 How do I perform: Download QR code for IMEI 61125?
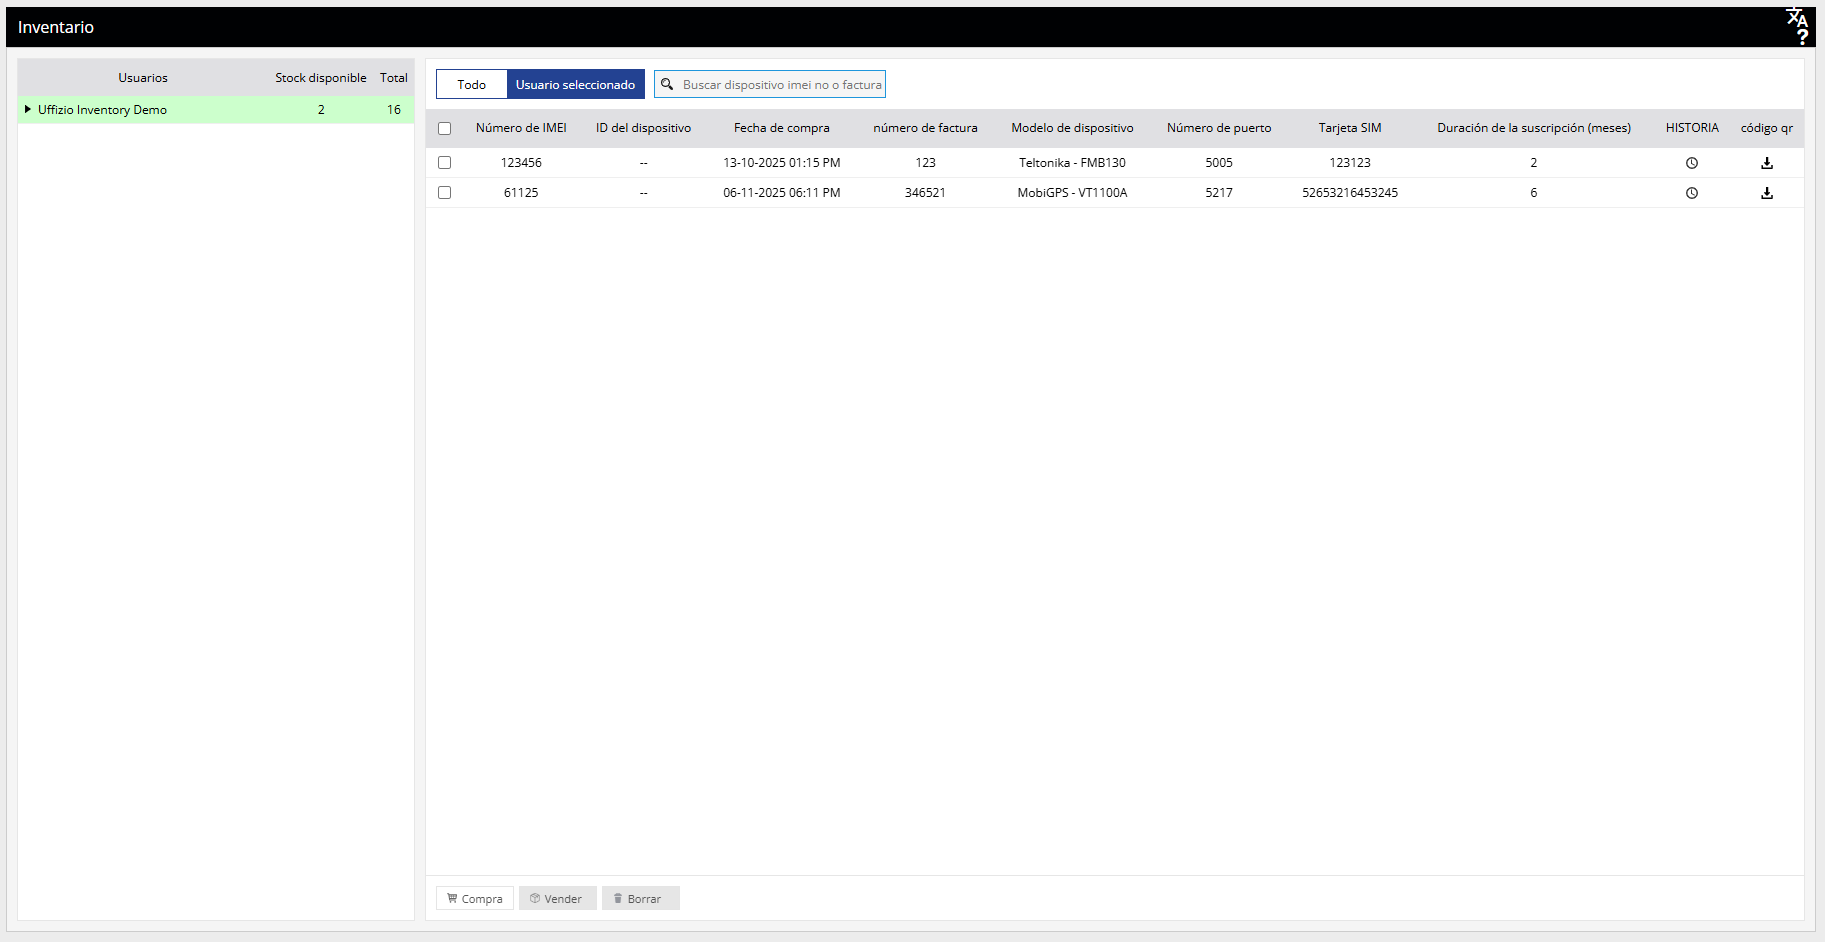(x=1766, y=193)
